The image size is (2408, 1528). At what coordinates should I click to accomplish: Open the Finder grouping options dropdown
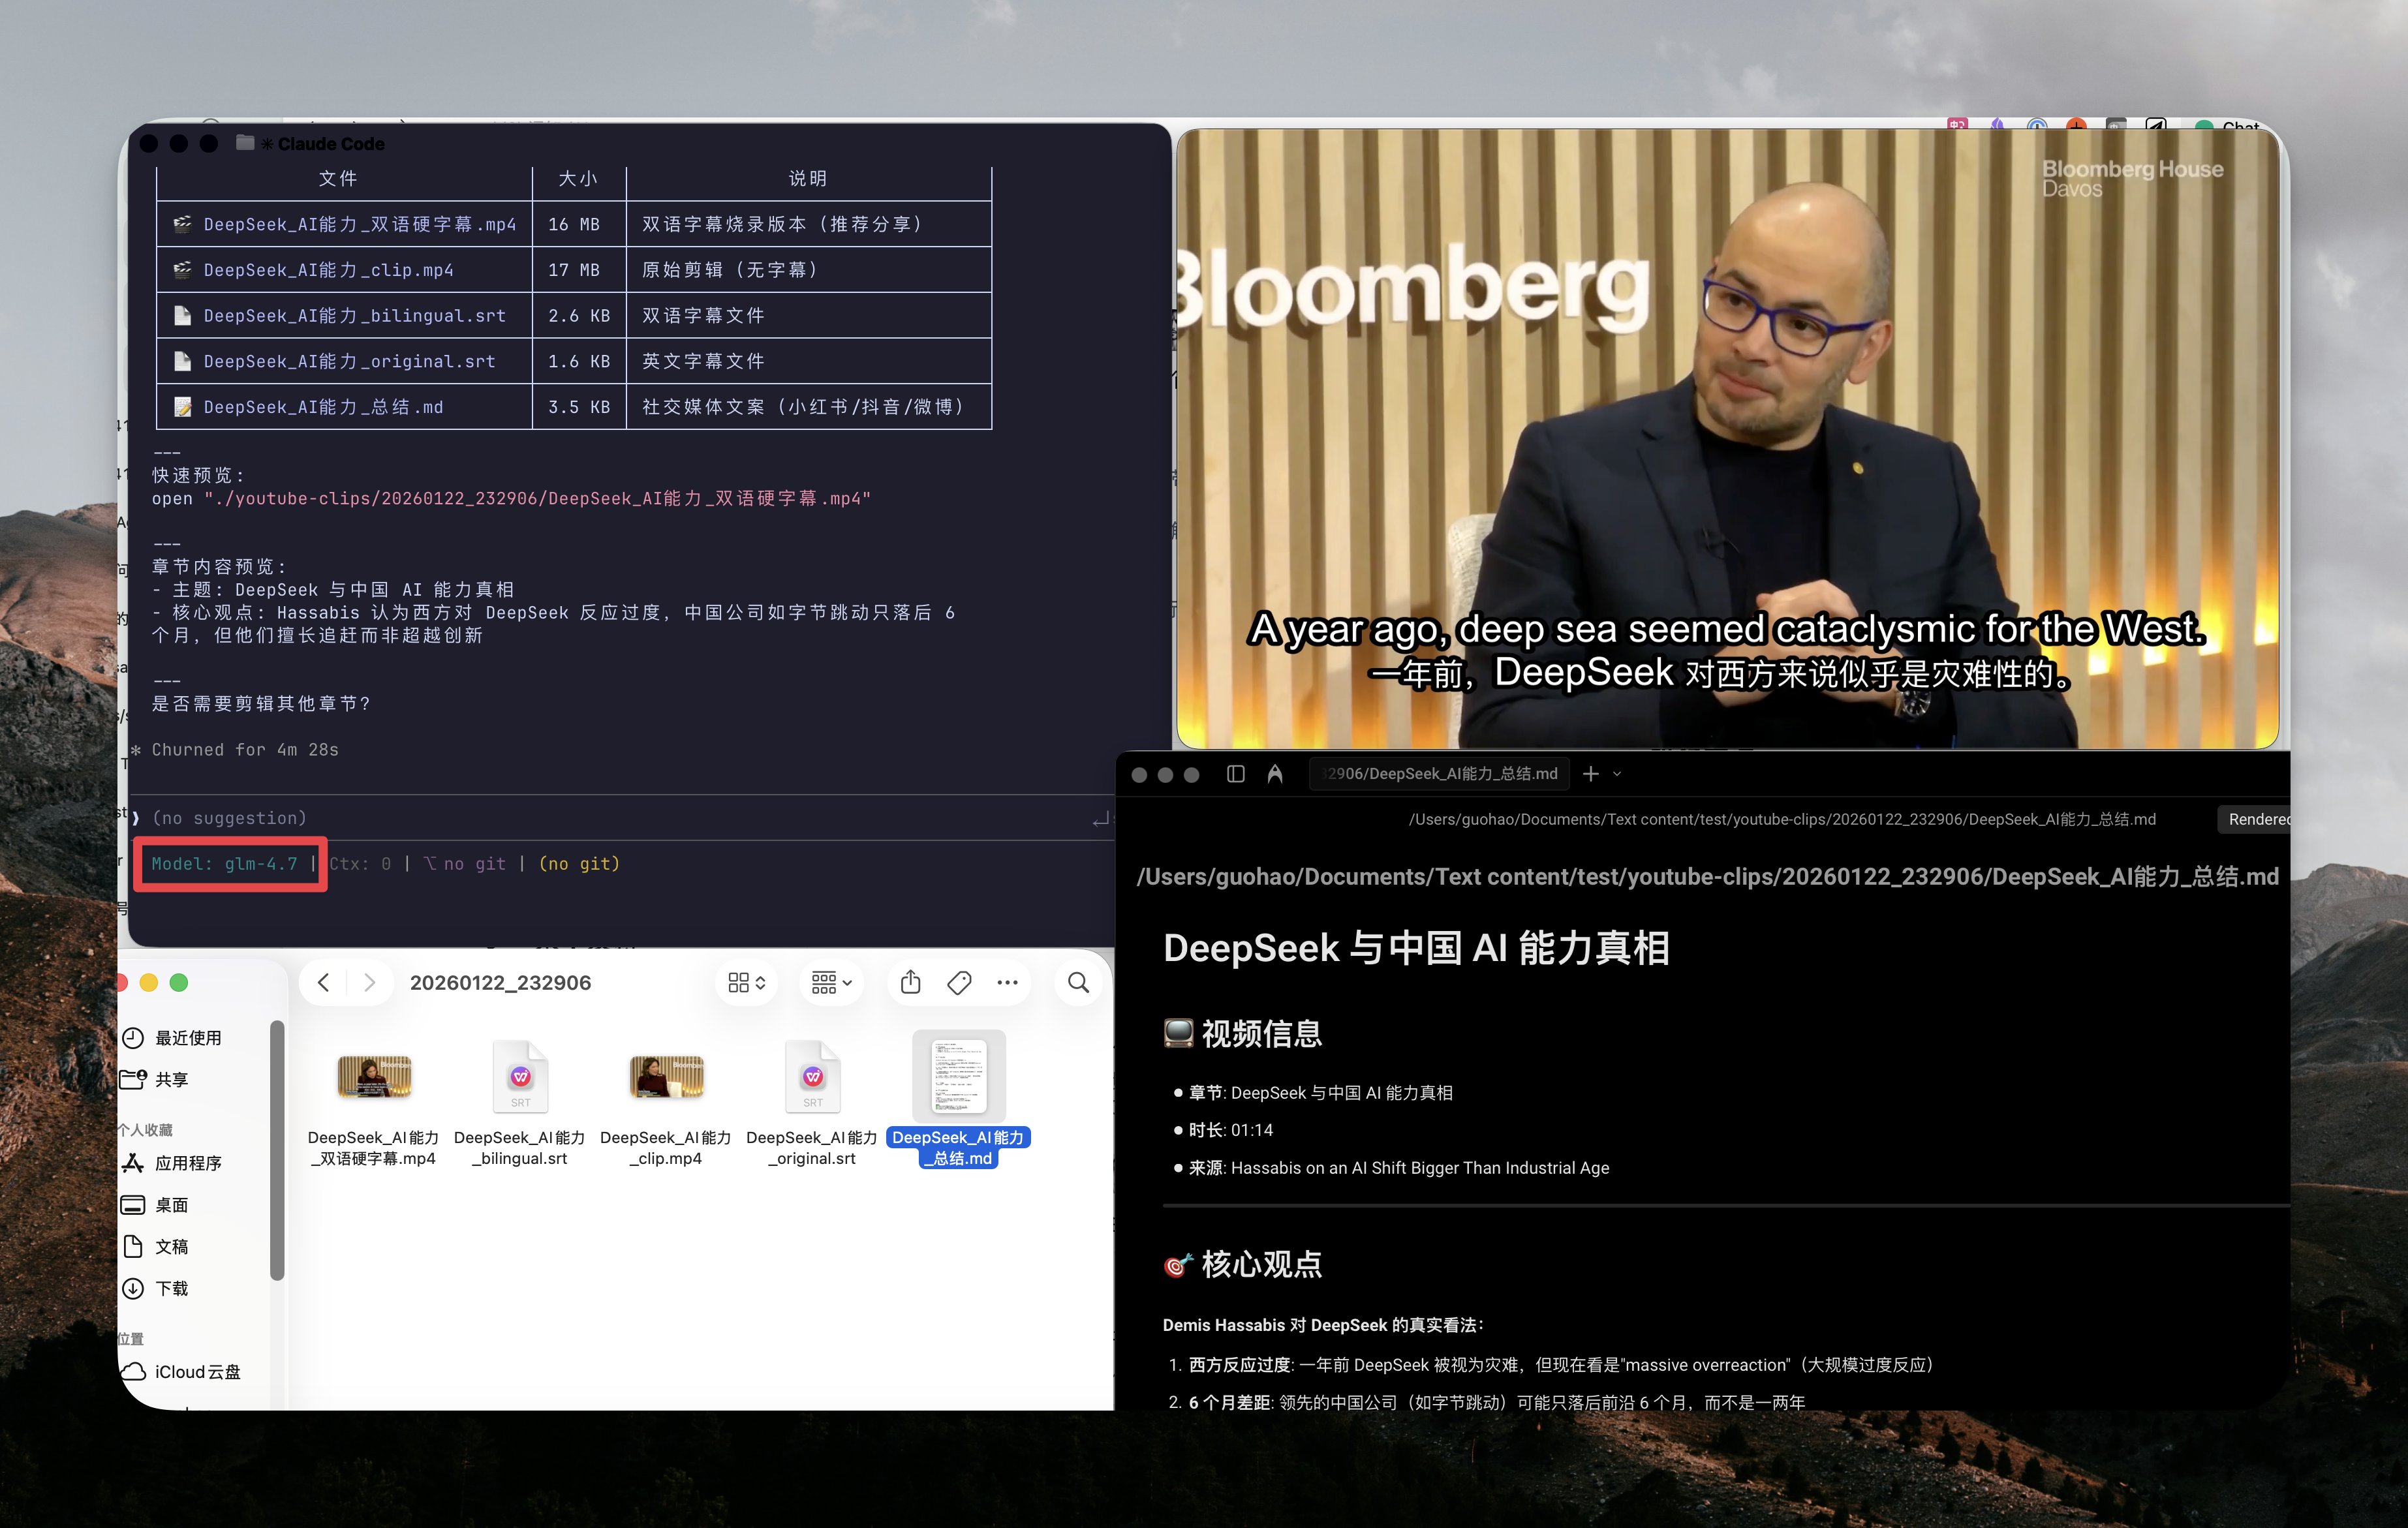click(831, 982)
